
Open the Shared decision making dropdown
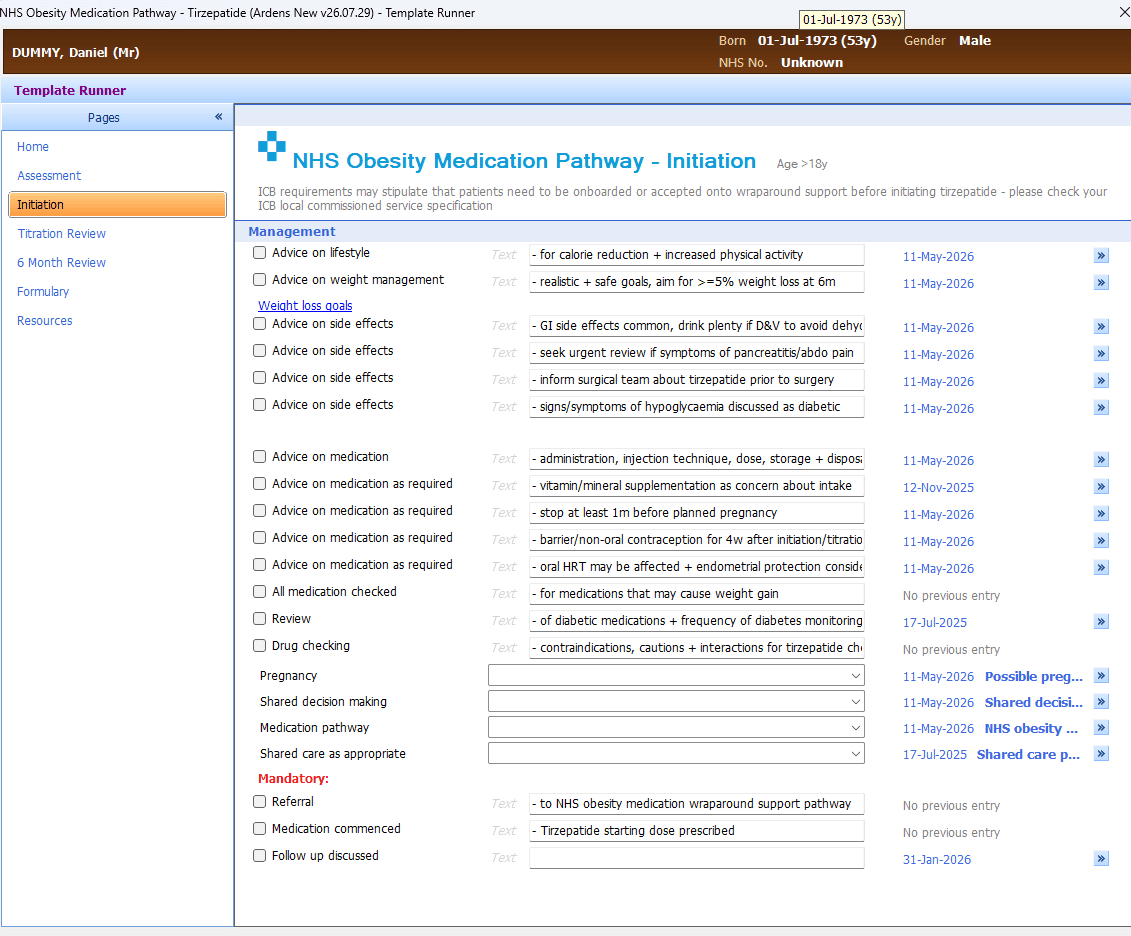(676, 702)
